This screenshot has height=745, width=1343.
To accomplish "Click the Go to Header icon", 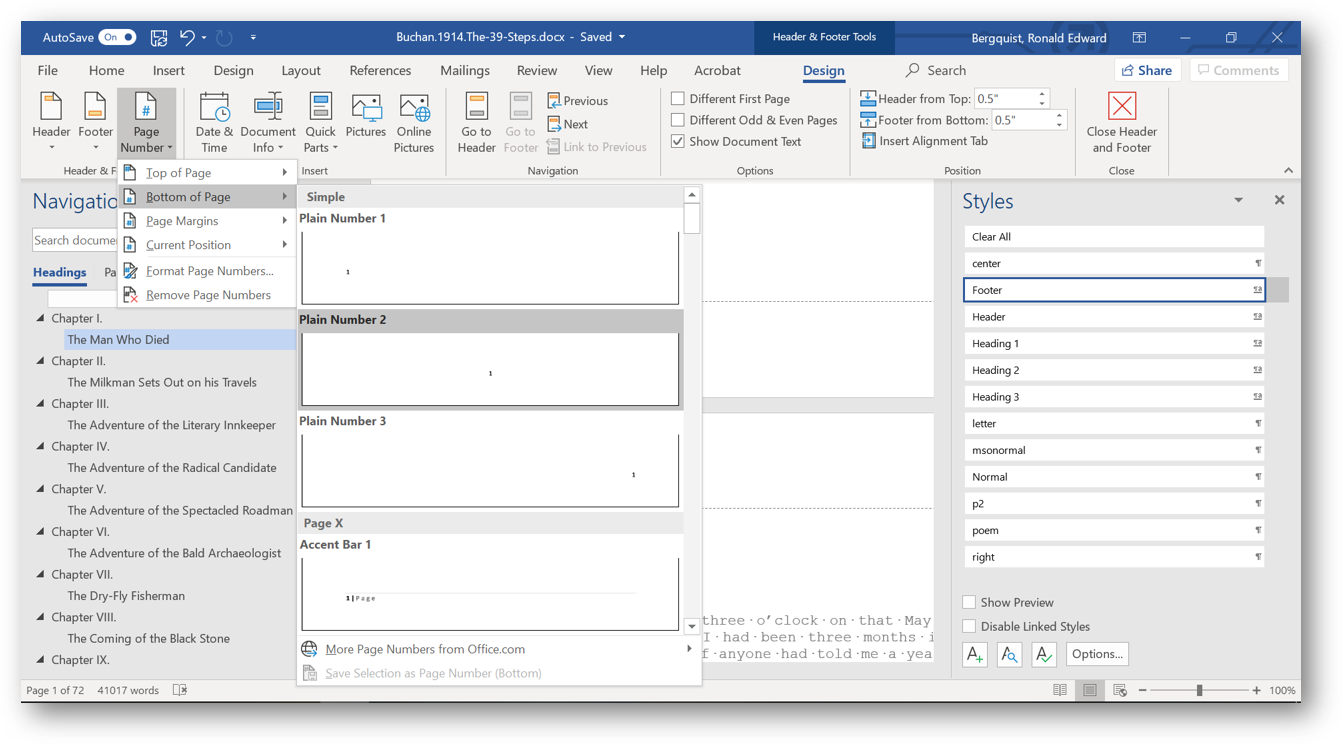I will [475, 120].
